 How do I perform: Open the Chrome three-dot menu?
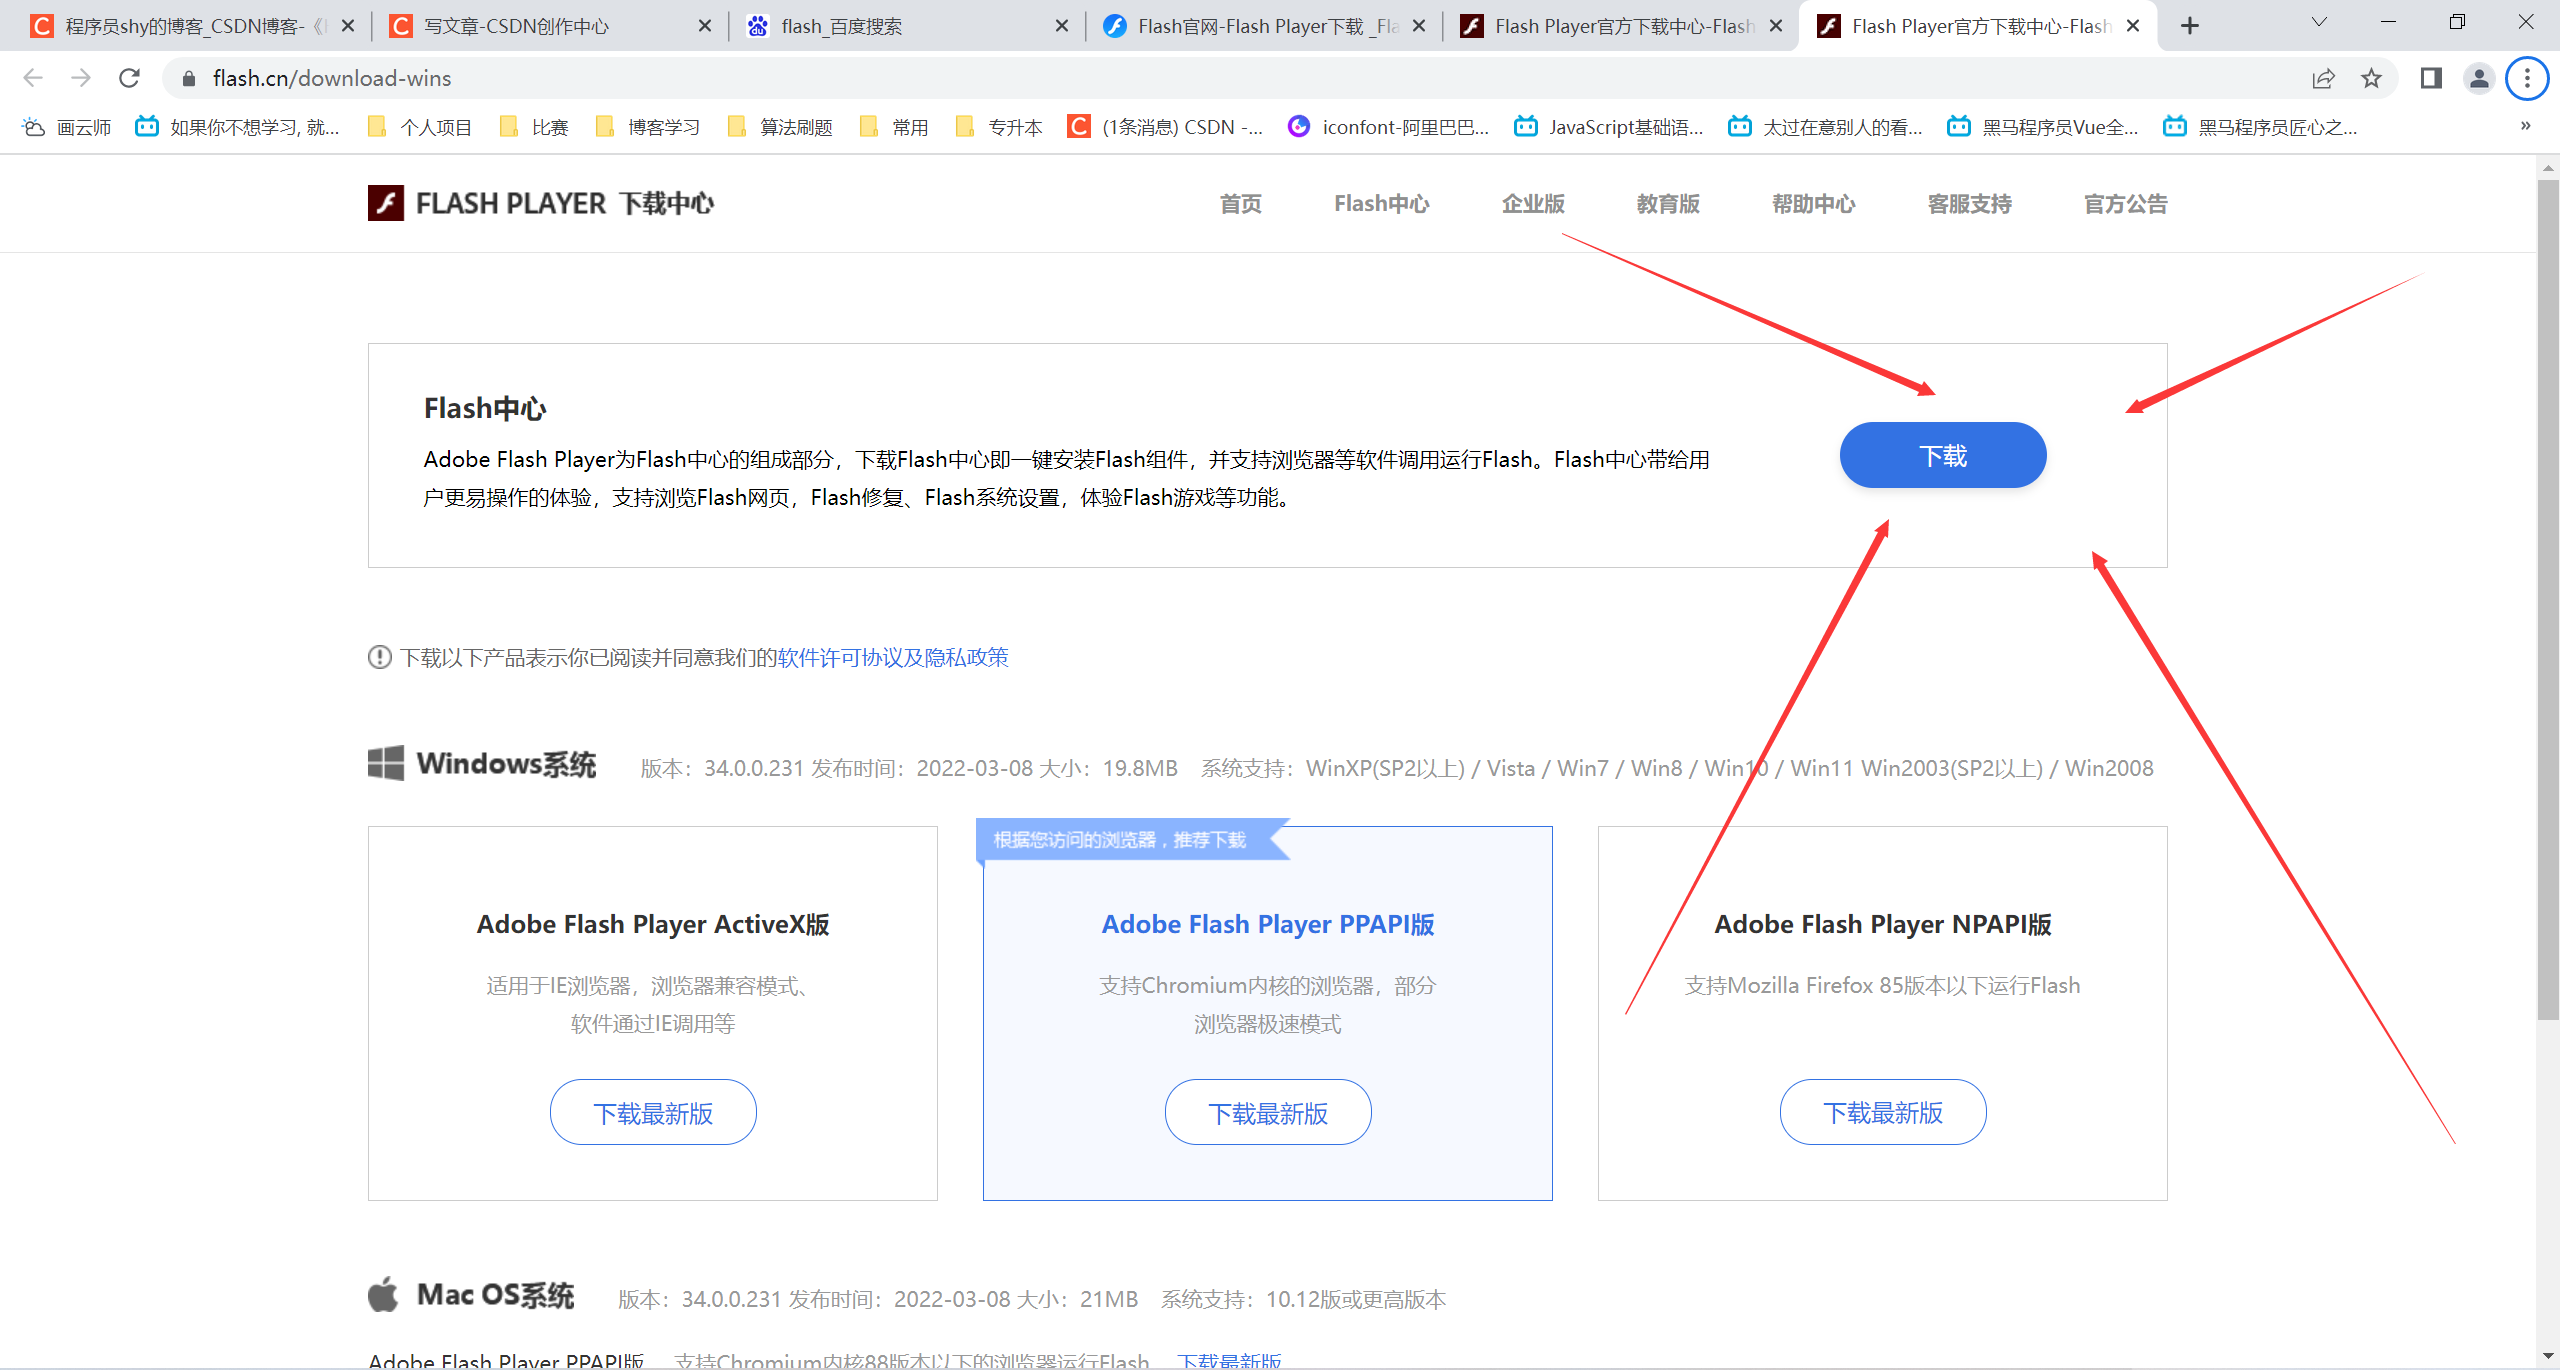click(2527, 78)
